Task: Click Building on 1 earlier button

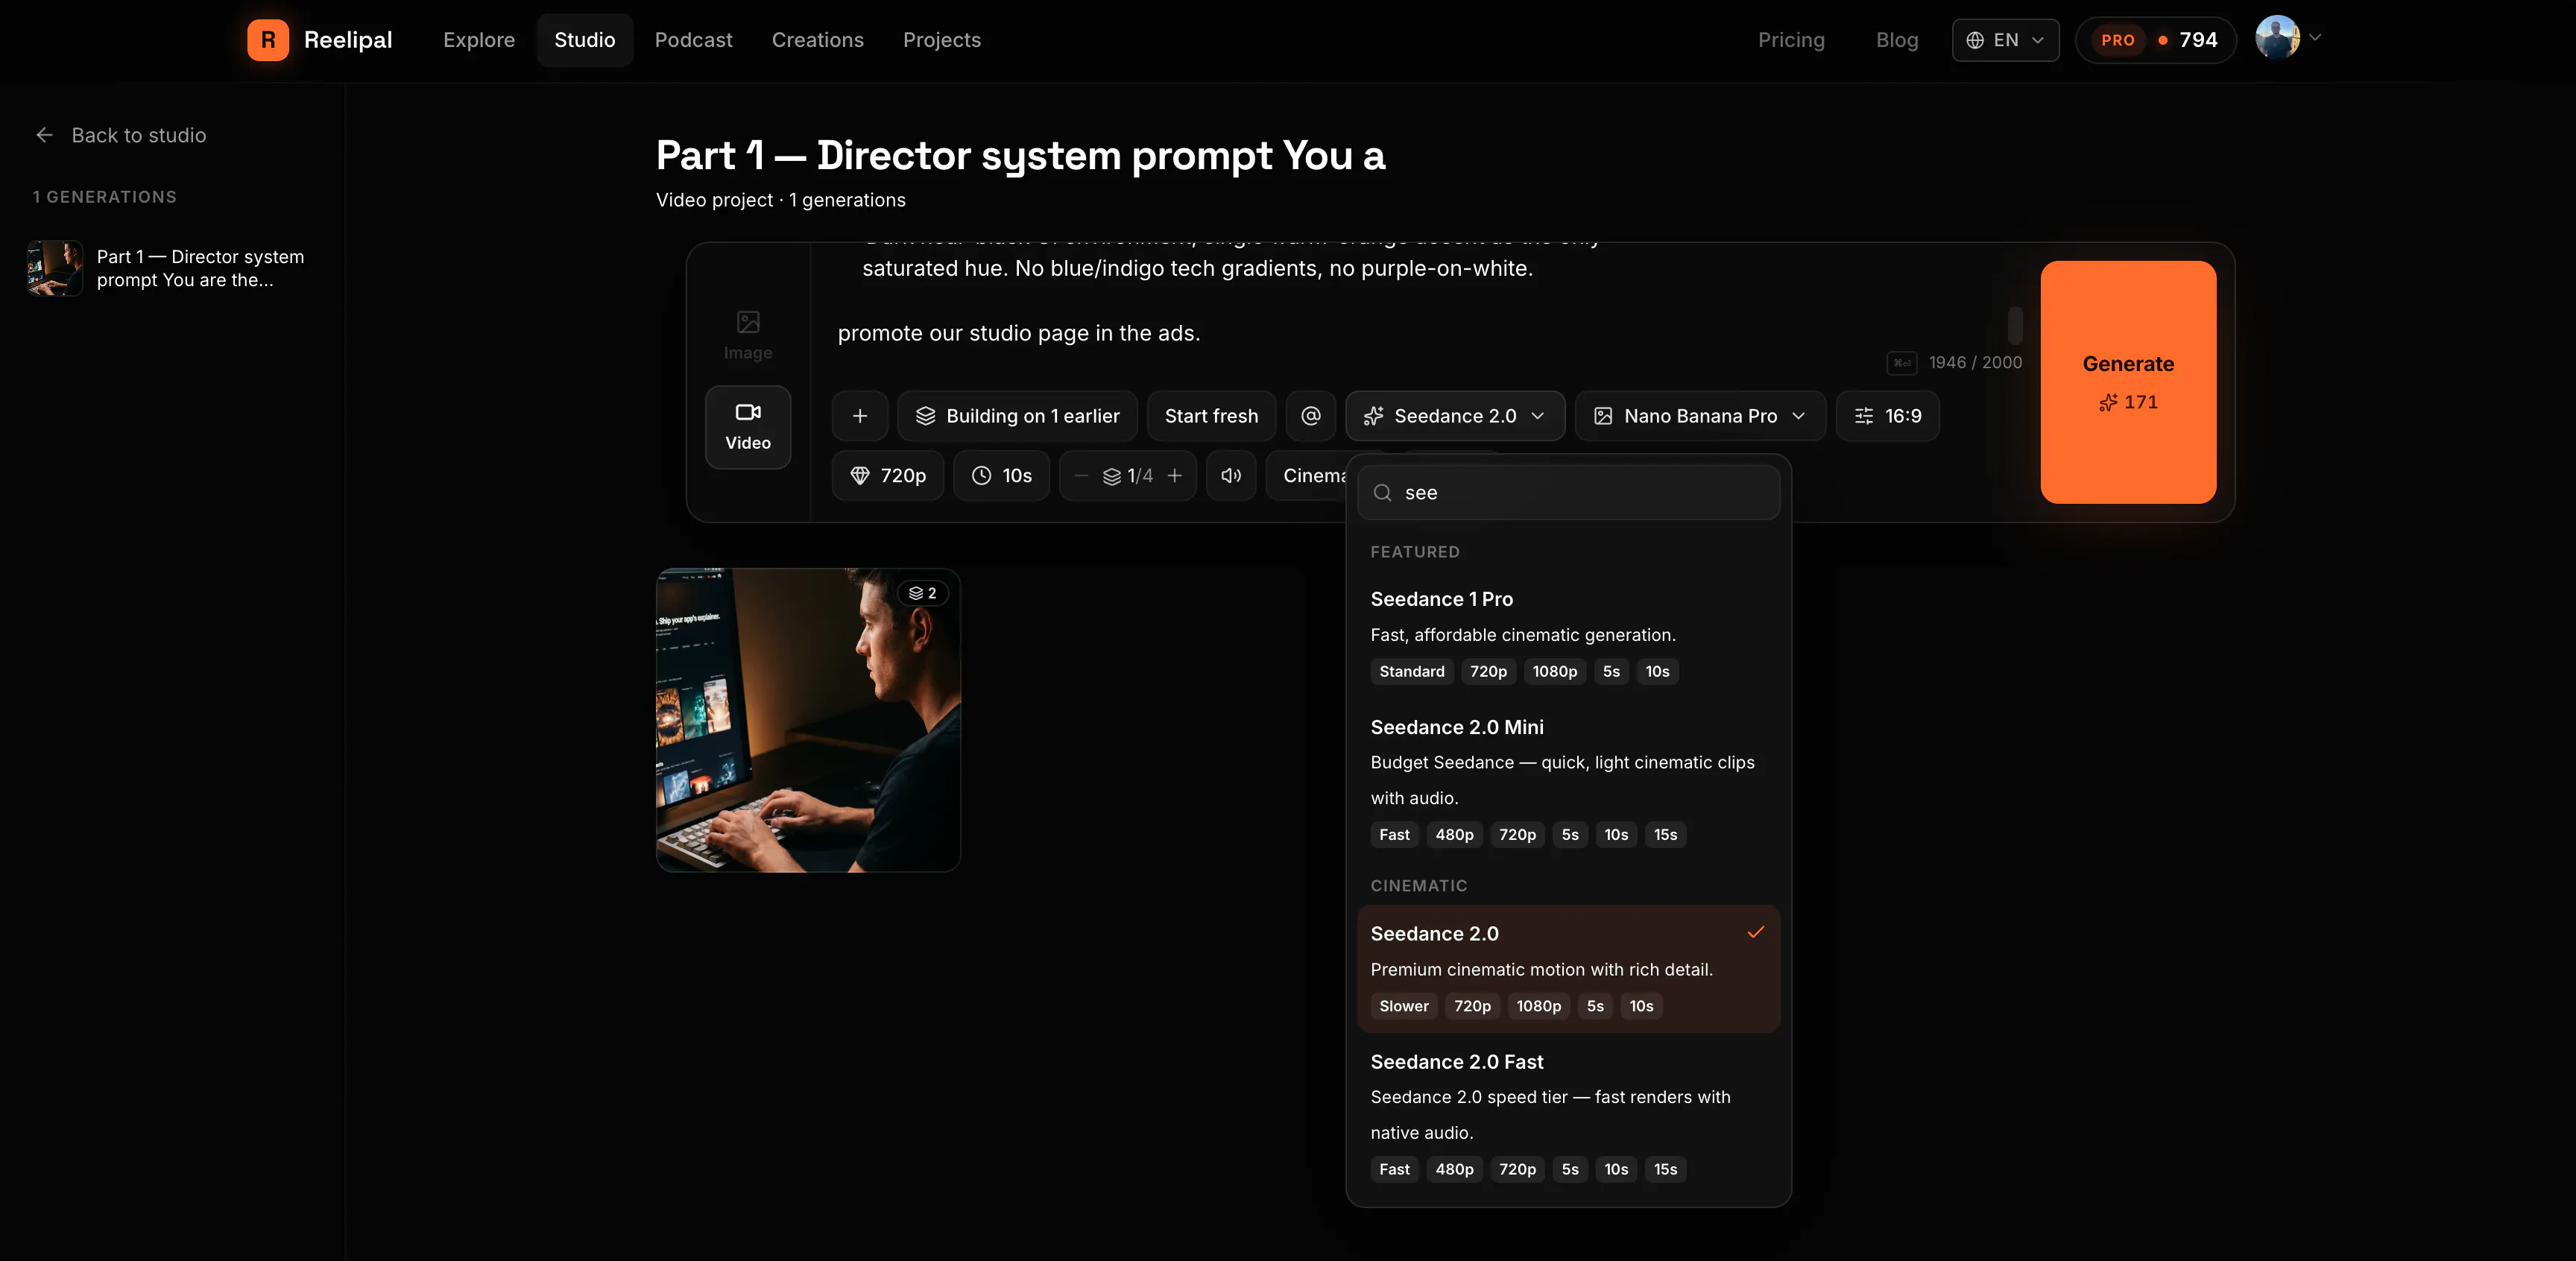Action: coord(1017,416)
